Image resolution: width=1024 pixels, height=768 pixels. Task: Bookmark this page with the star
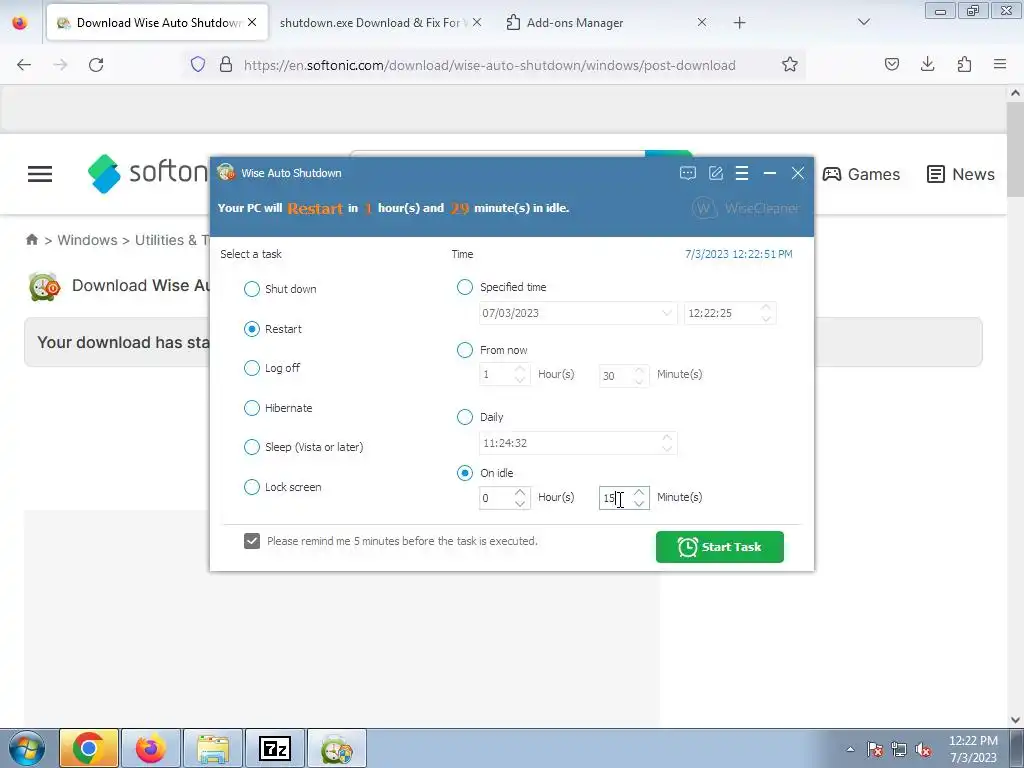click(790, 64)
